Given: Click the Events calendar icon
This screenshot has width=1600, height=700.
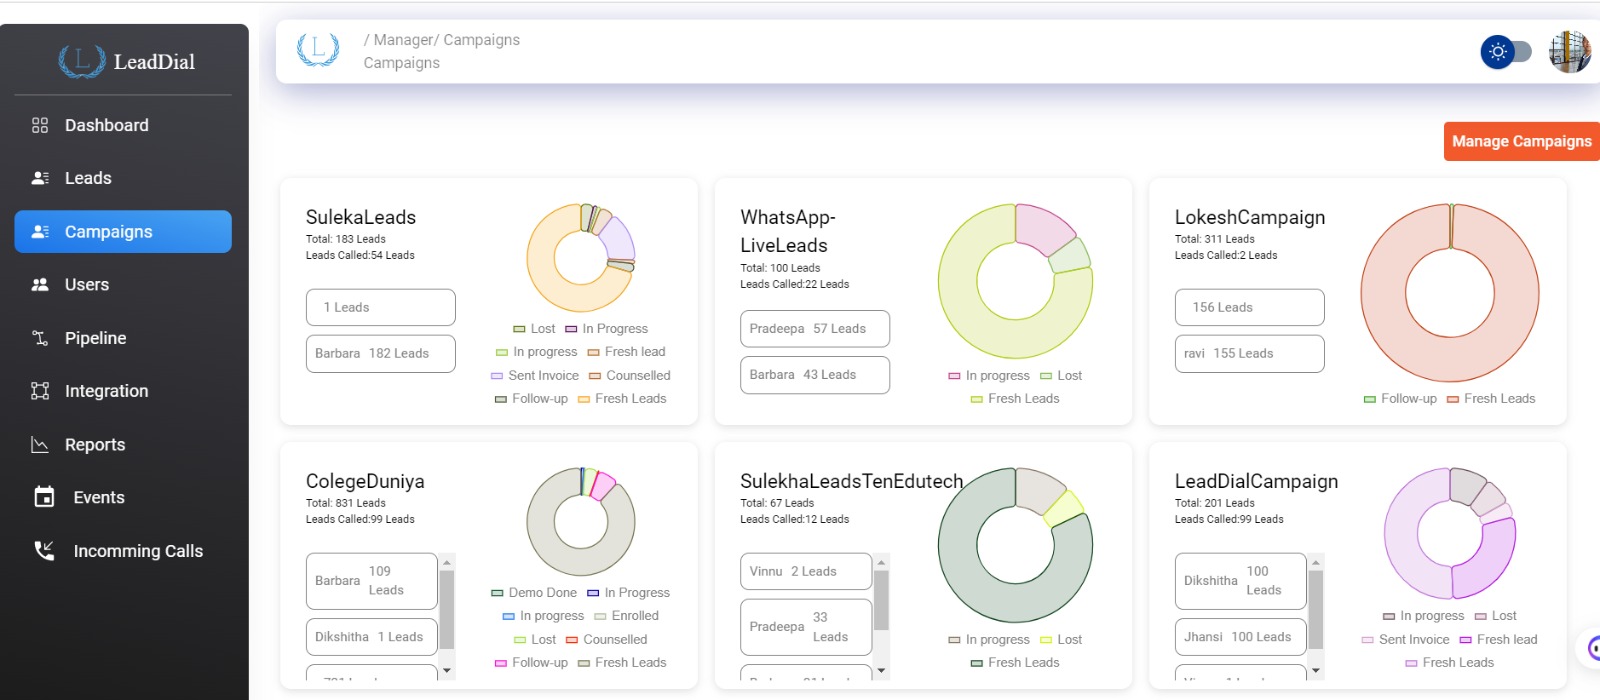Looking at the screenshot, I should pos(44,497).
